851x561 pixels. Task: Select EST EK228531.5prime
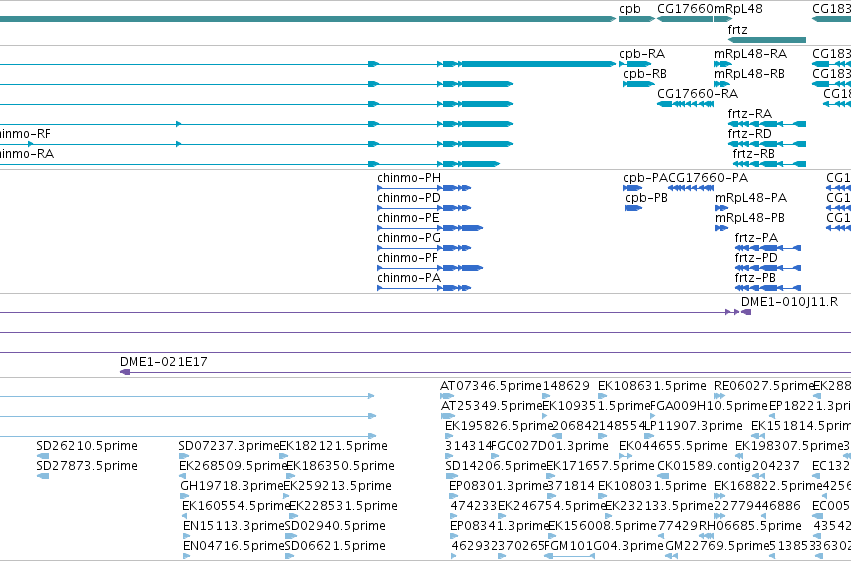click(294, 516)
